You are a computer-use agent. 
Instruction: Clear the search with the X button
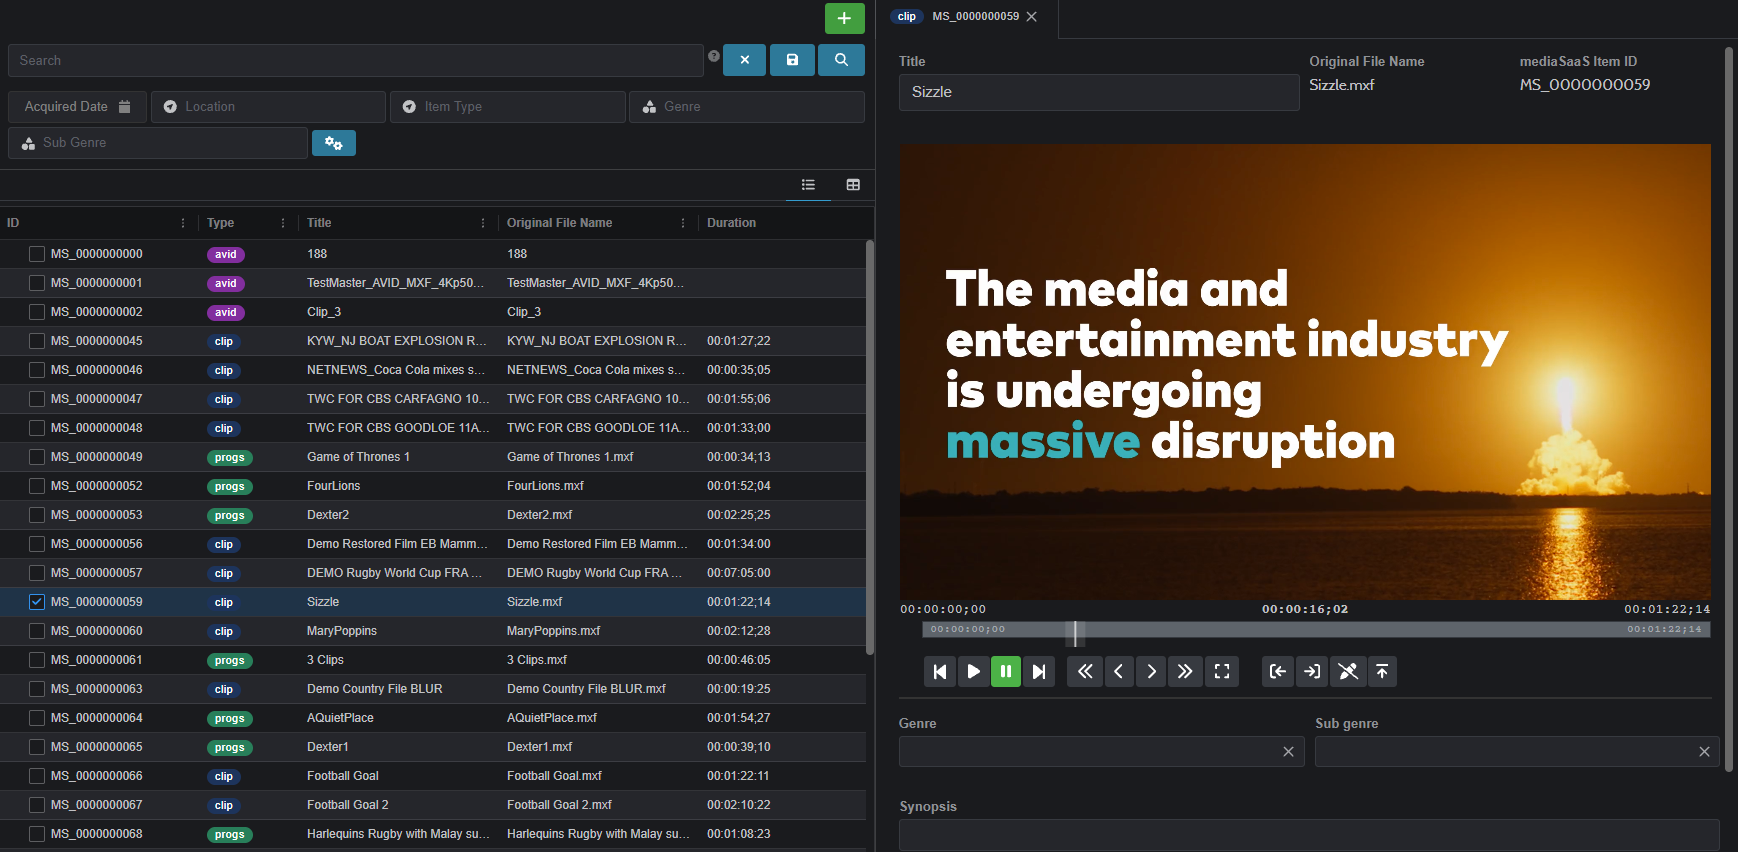pyautogui.click(x=744, y=60)
